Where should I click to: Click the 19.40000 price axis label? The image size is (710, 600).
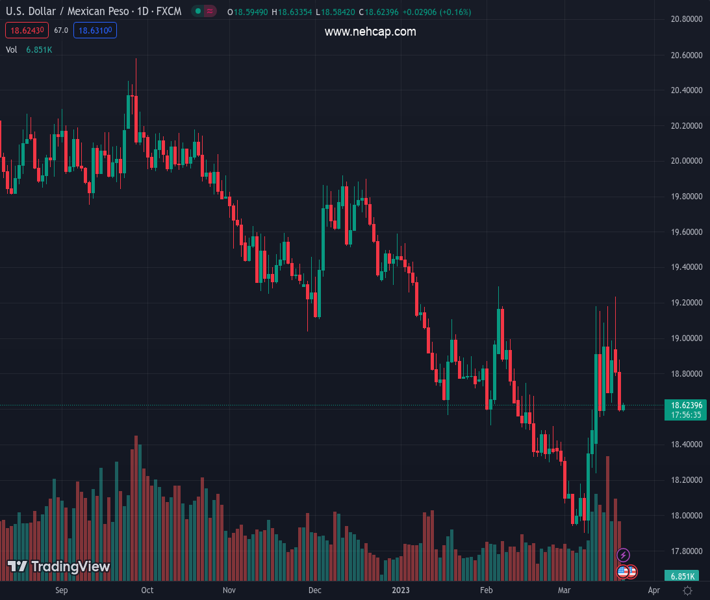click(x=686, y=267)
